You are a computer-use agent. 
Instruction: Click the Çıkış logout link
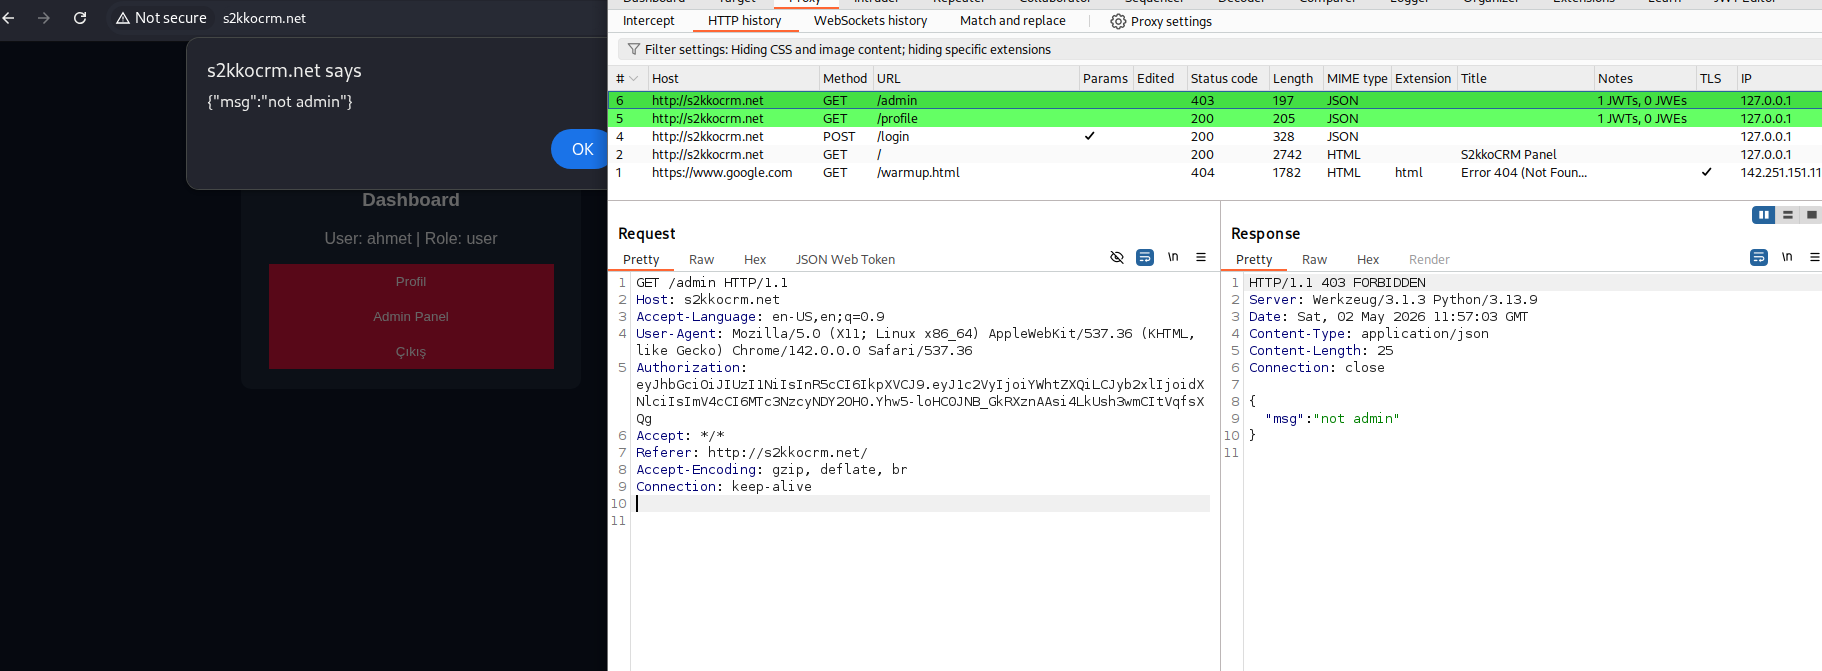tap(411, 352)
